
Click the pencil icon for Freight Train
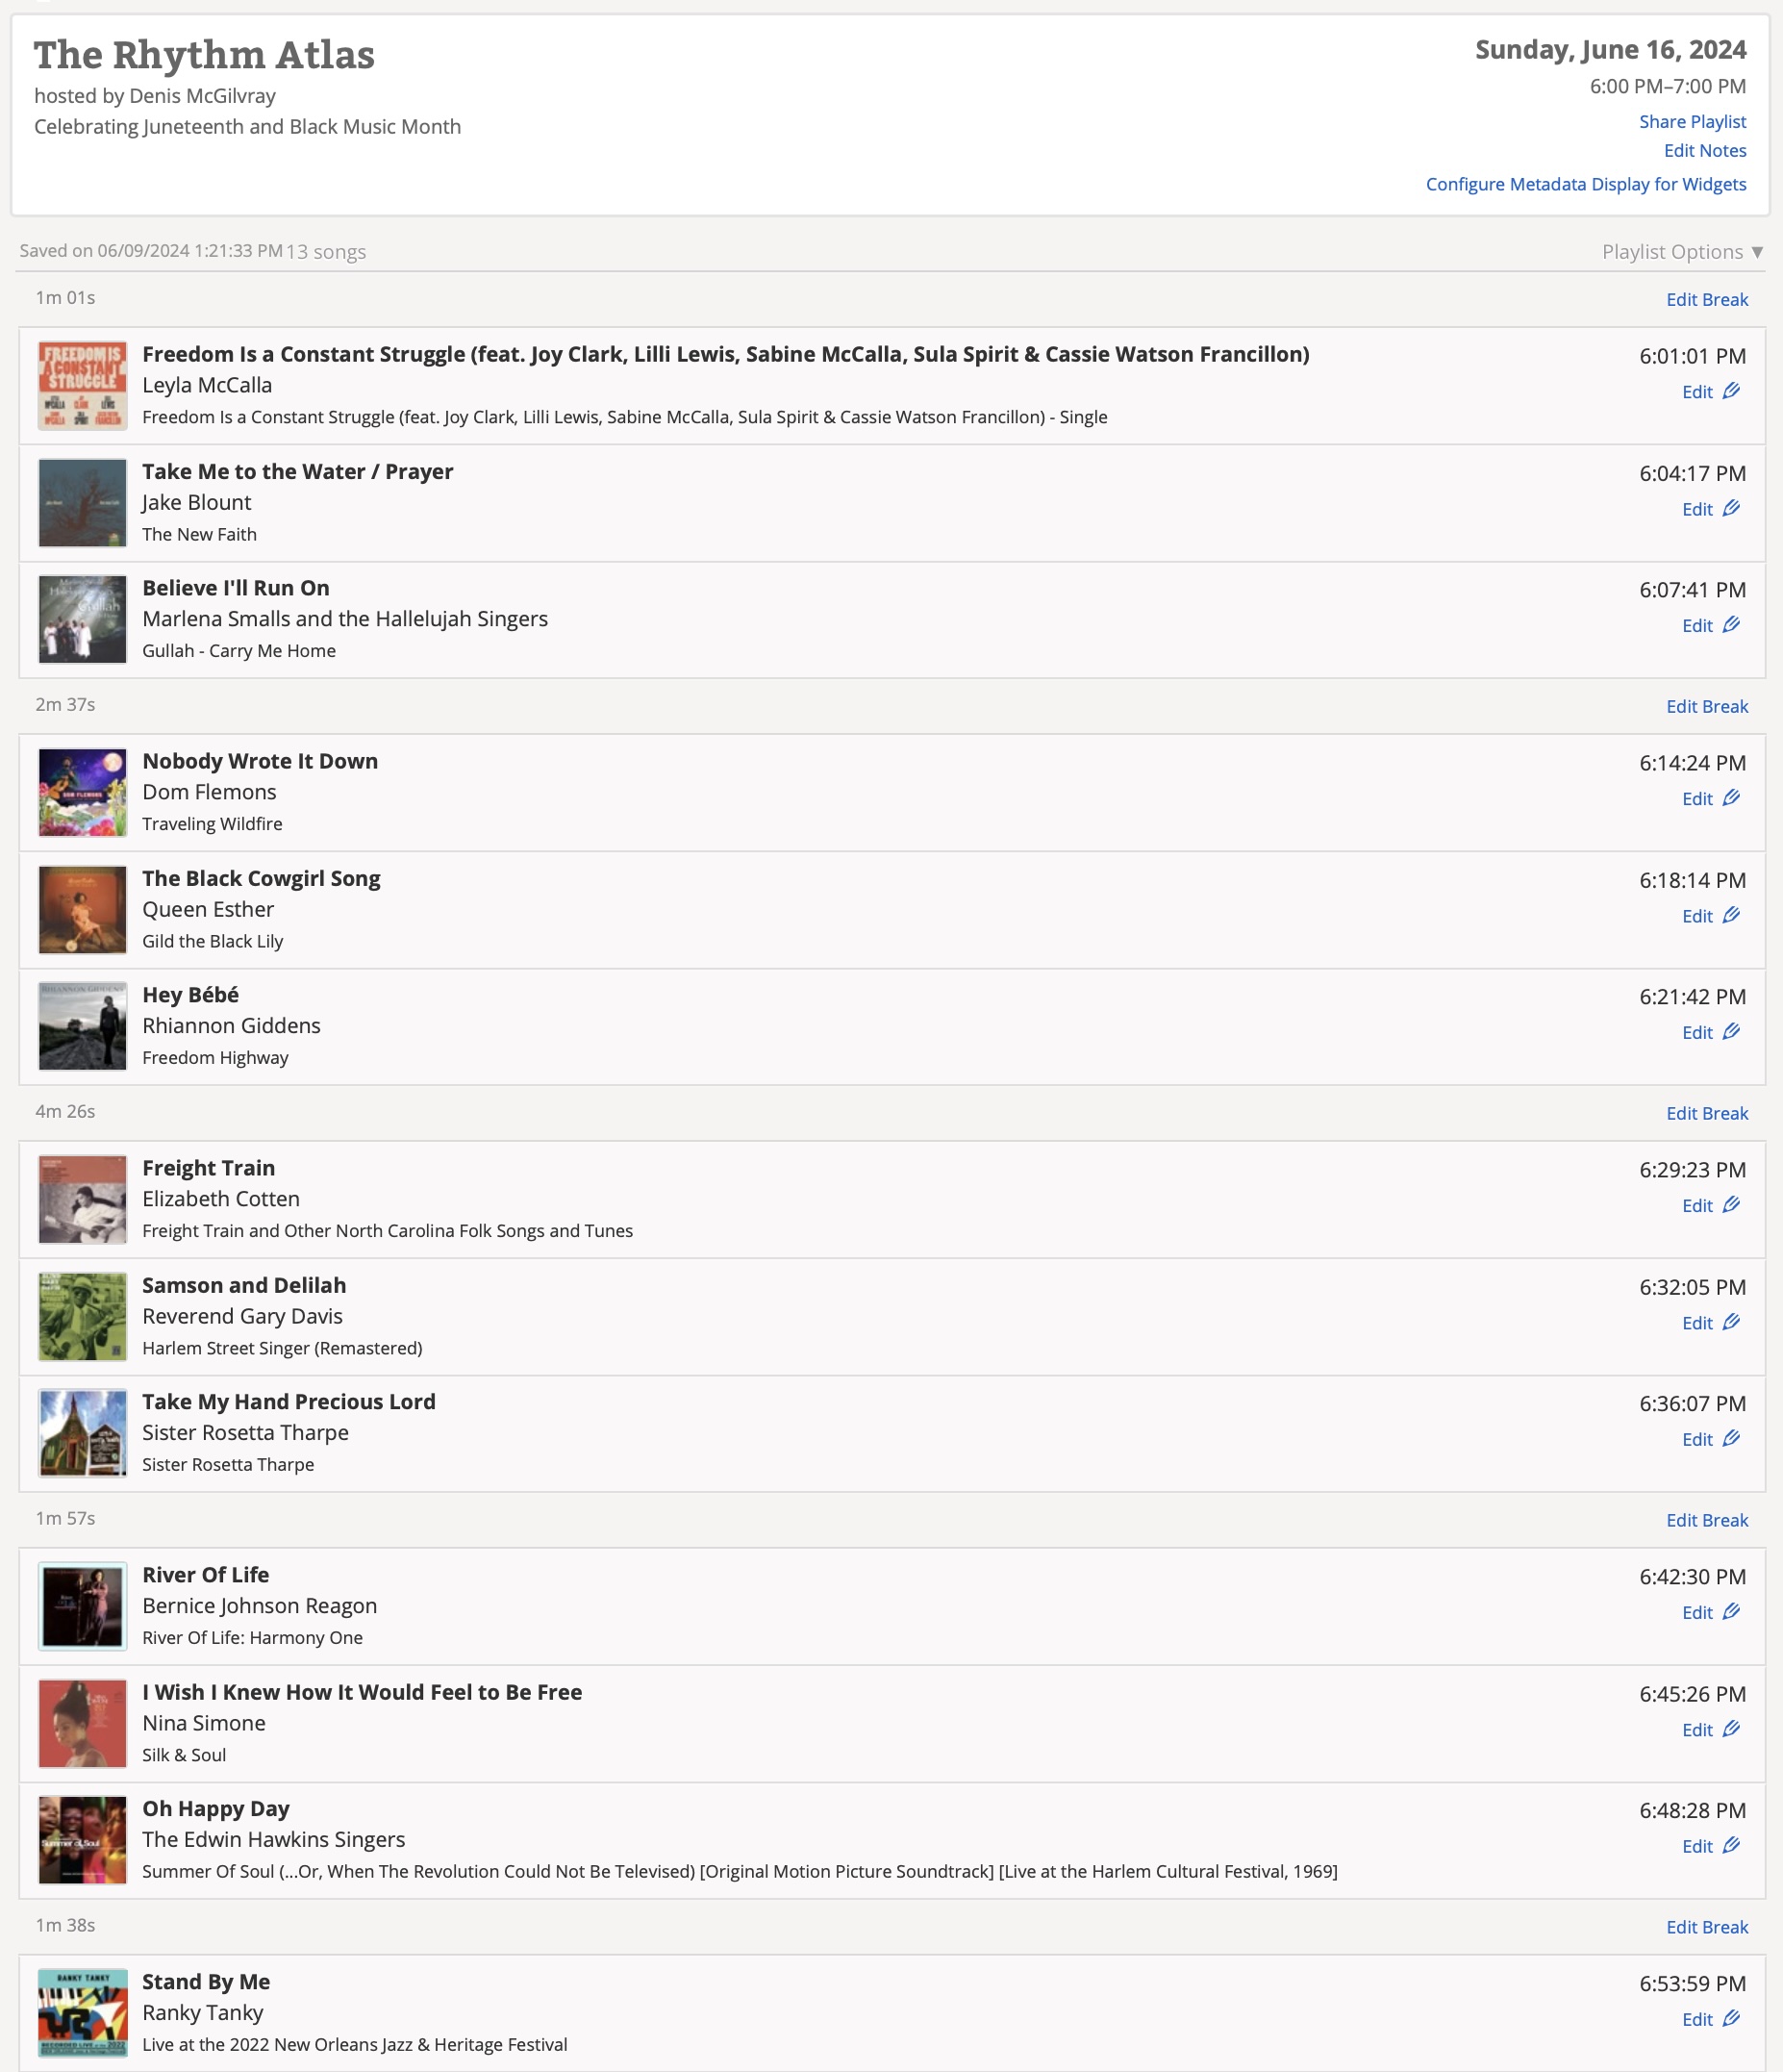coord(1731,1205)
